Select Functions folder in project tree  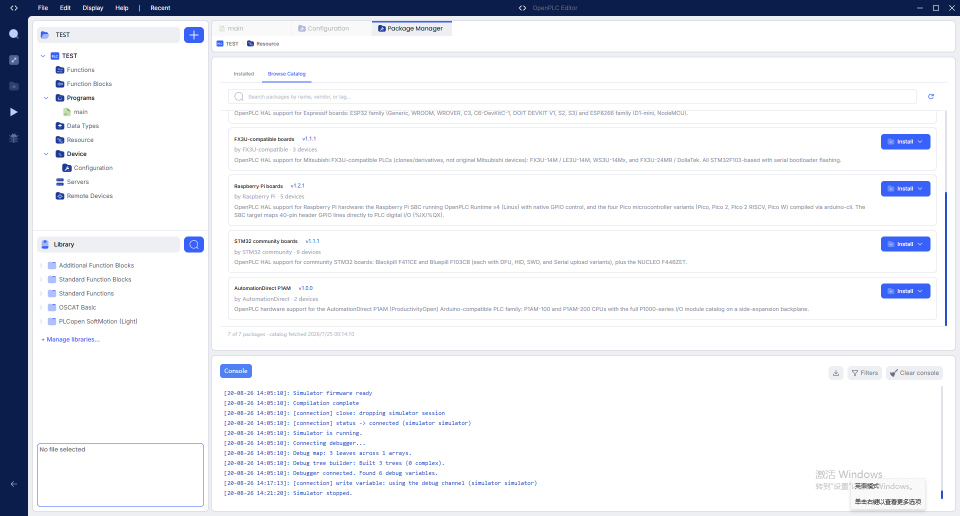tap(80, 70)
